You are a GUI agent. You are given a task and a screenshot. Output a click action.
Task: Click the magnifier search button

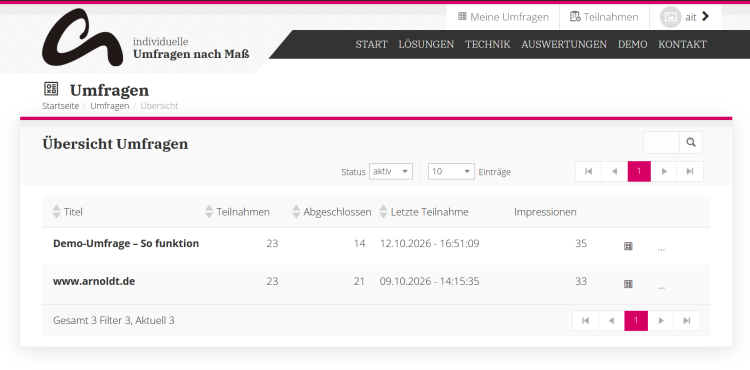[691, 142]
